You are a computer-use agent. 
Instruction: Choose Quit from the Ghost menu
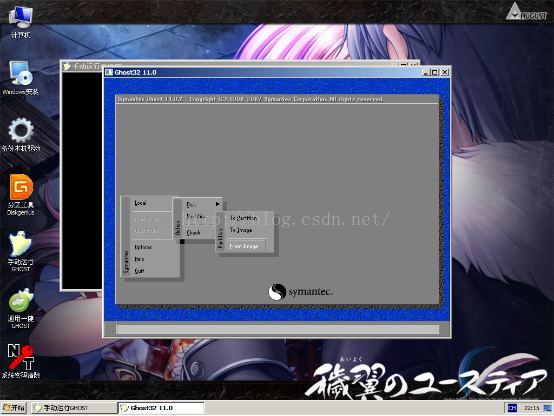click(x=139, y=271)
